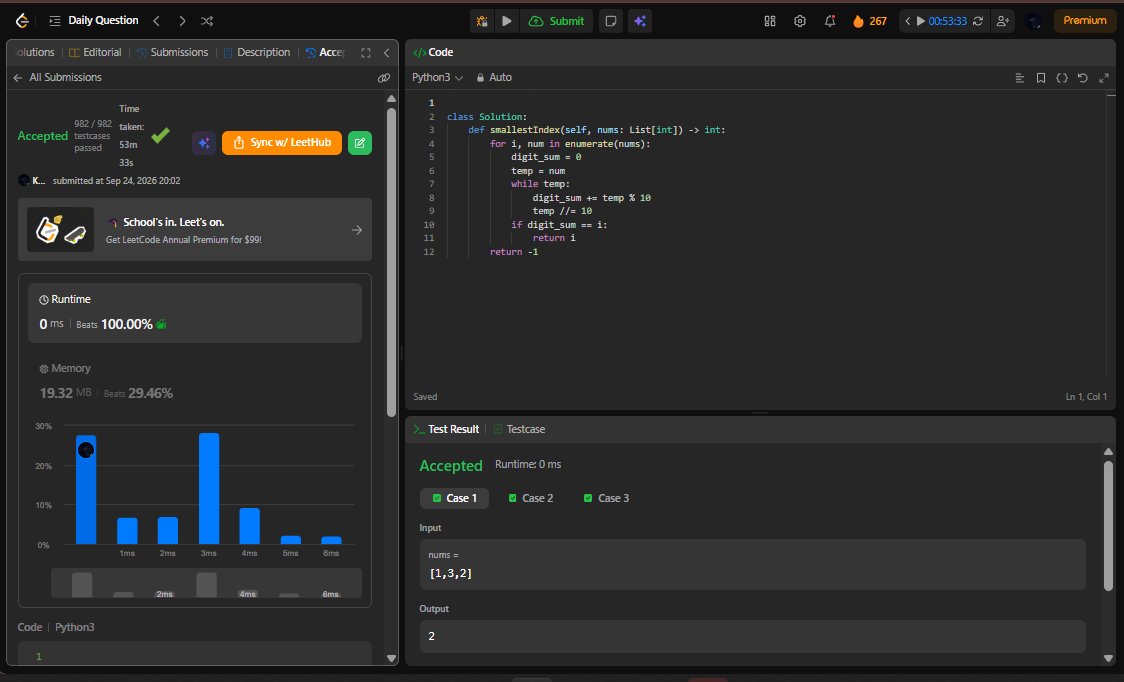Run the code with the play icon
Screen dimensions: 1124x682
pyautogui.click(x=507, y=21)
